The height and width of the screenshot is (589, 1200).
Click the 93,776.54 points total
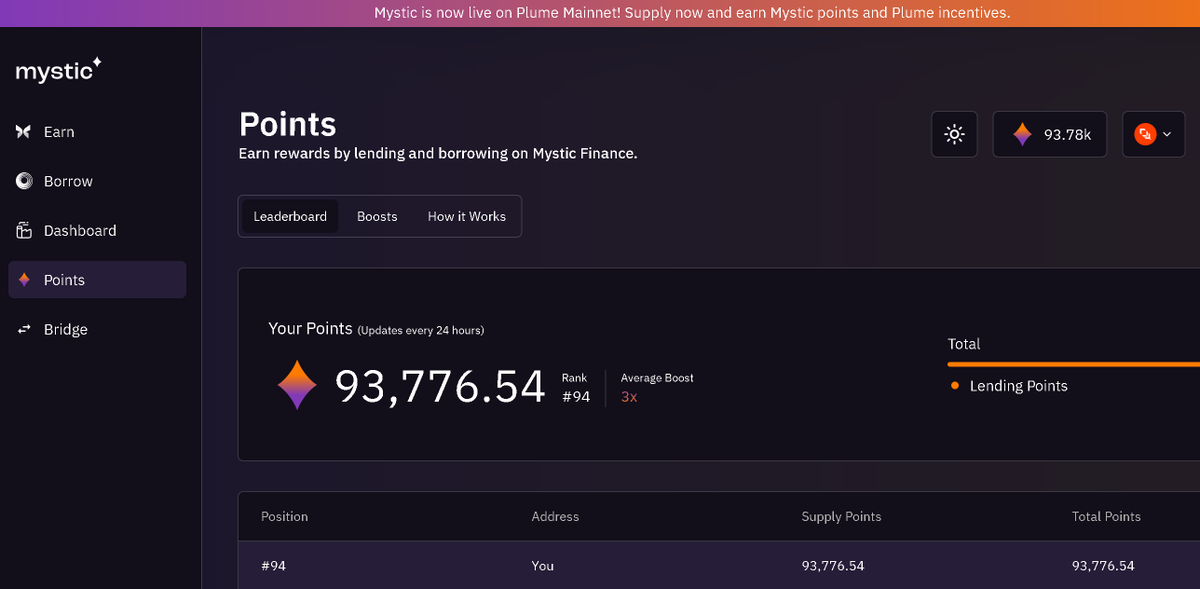pos(440,387)
